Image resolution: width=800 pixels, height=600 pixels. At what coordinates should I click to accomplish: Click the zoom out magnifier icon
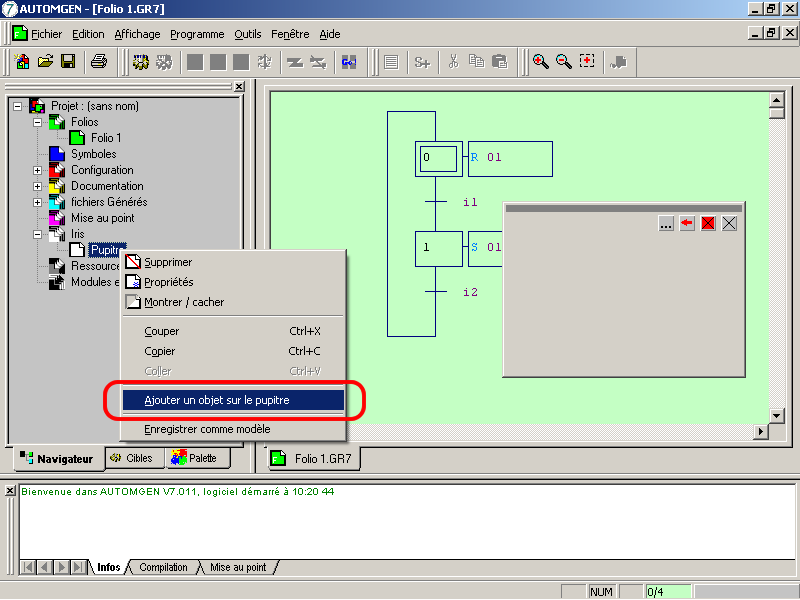click(x=563, y=62)
